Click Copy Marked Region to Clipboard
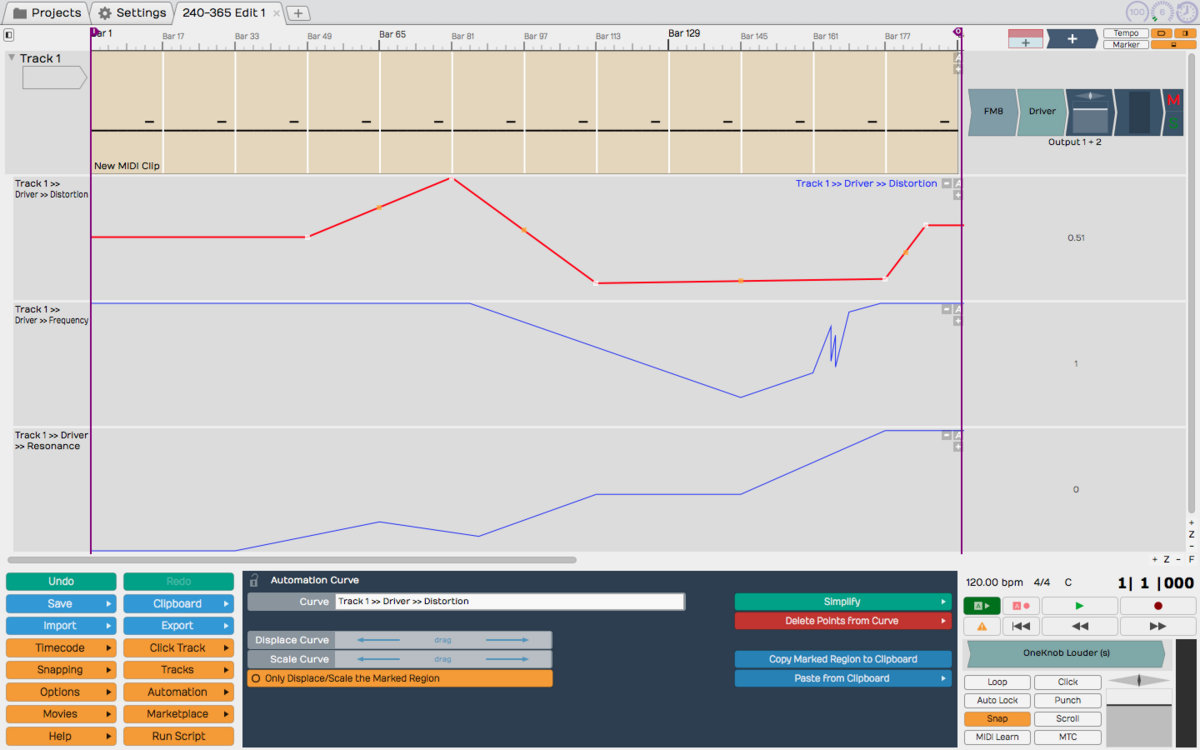 [x=842, y=659]
